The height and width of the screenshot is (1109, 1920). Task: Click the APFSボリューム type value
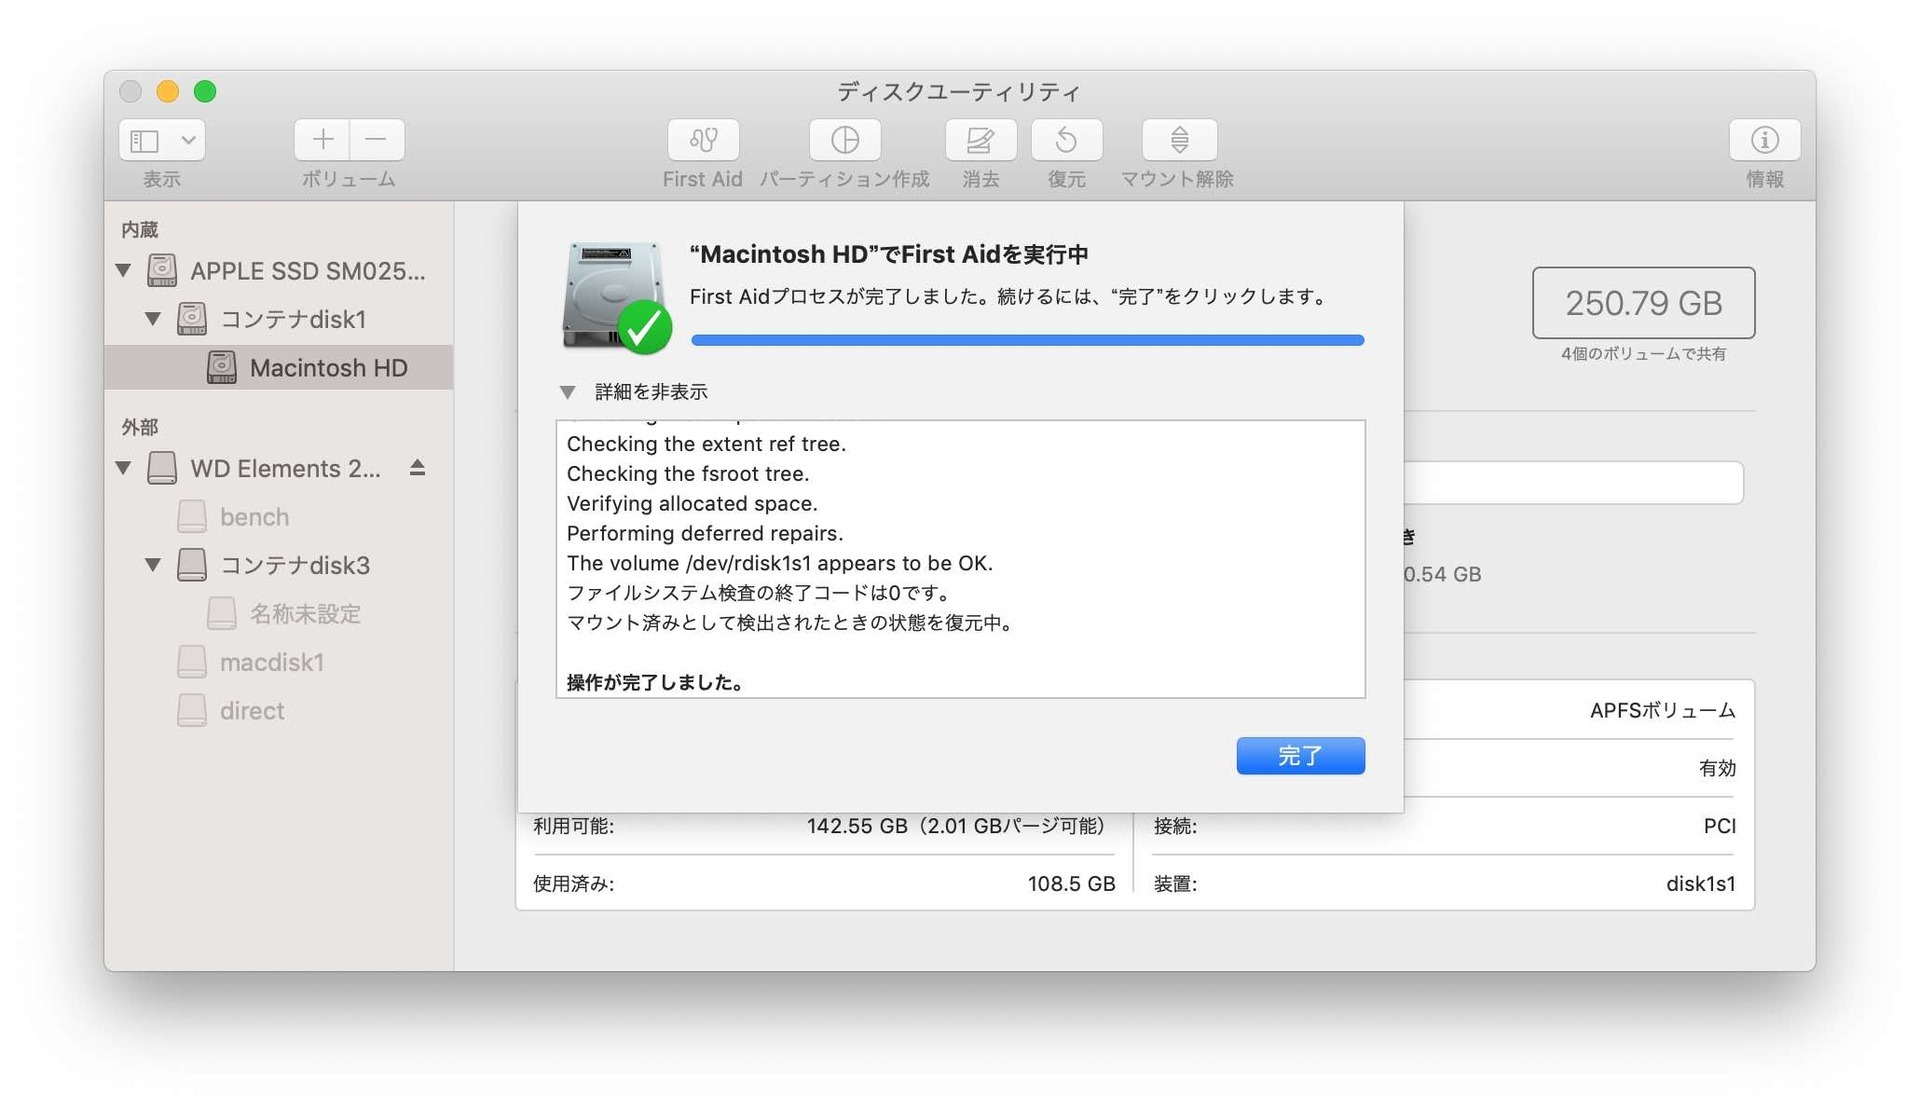tap(1662, 711)
